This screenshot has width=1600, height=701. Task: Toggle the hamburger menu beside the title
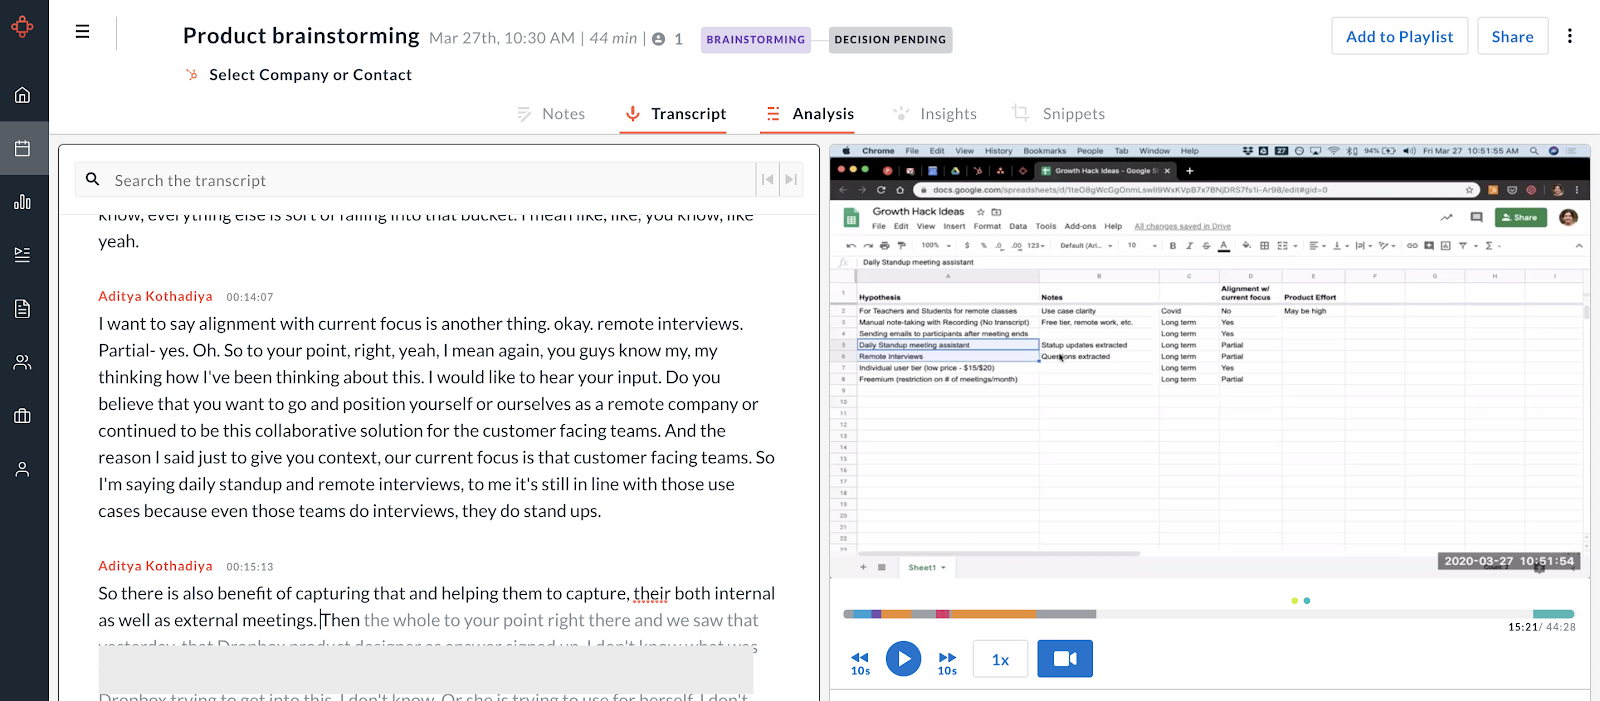pyautogui.click(x=83, y=32)
